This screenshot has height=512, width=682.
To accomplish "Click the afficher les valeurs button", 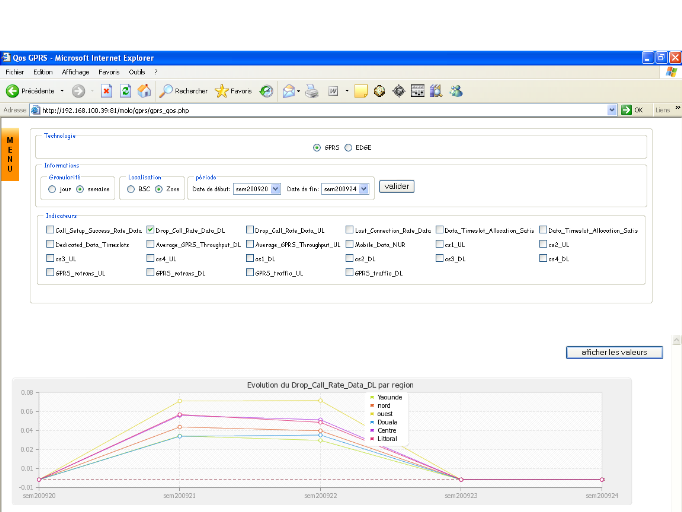I will click(614, 352).
